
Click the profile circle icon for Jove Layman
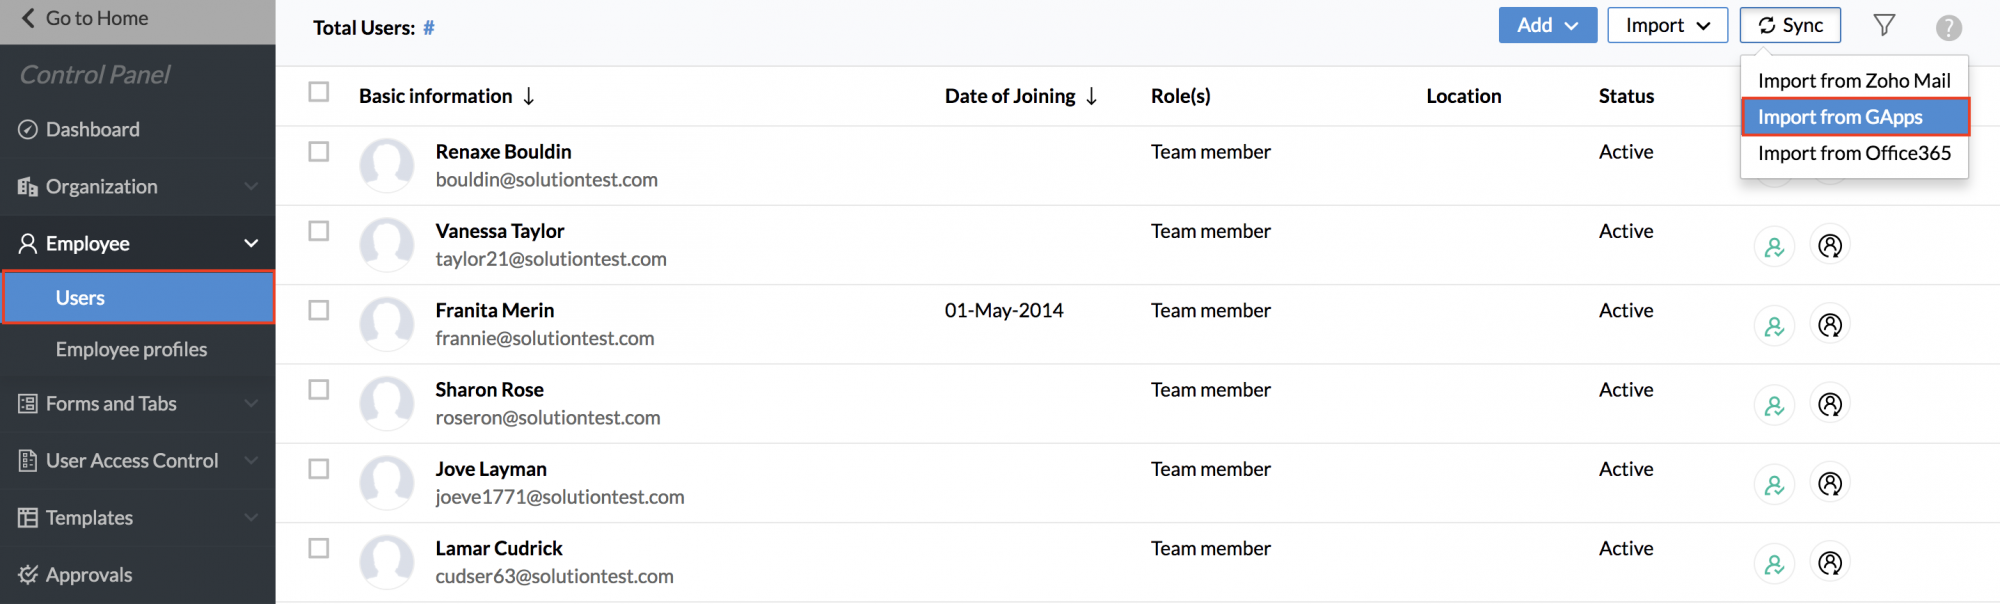click(x=1830, y=484)
